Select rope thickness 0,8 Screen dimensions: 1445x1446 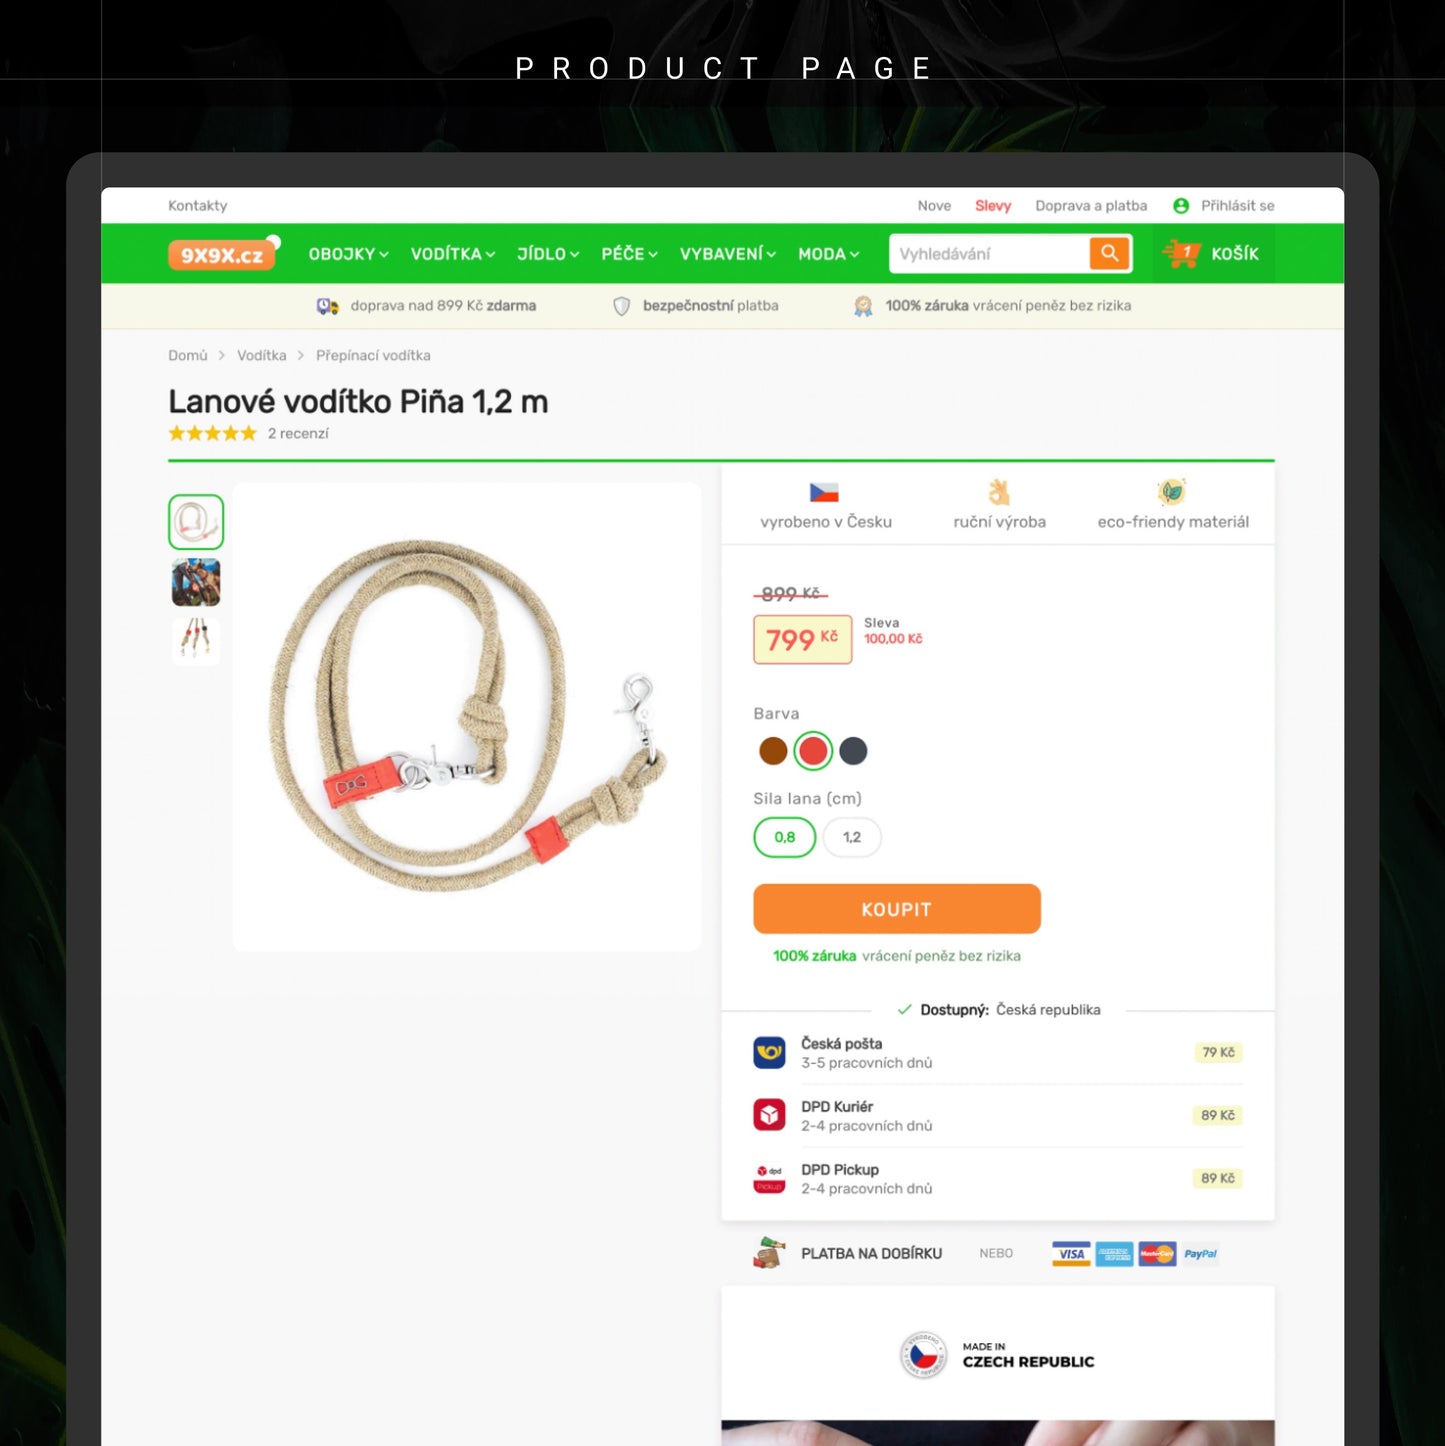click(x=785, y=837)
